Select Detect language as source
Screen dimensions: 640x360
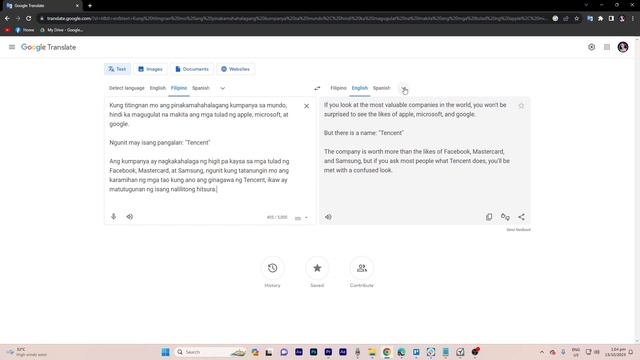coord(127,88)
